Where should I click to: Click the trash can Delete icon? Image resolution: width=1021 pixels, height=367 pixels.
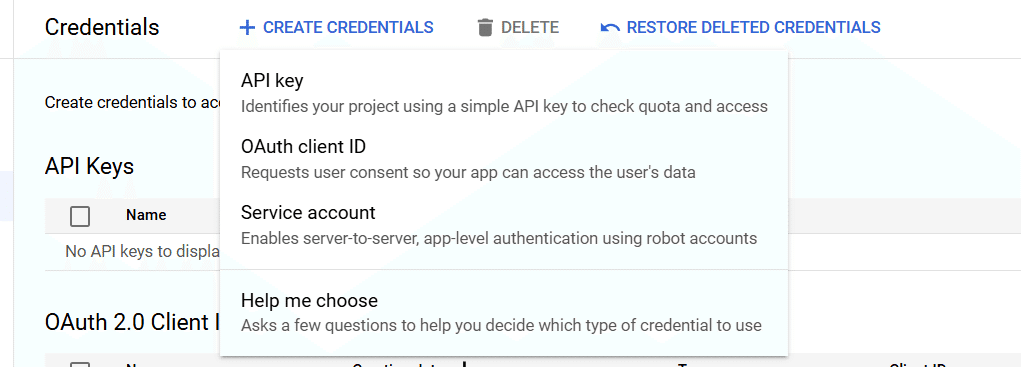(485, 27)
